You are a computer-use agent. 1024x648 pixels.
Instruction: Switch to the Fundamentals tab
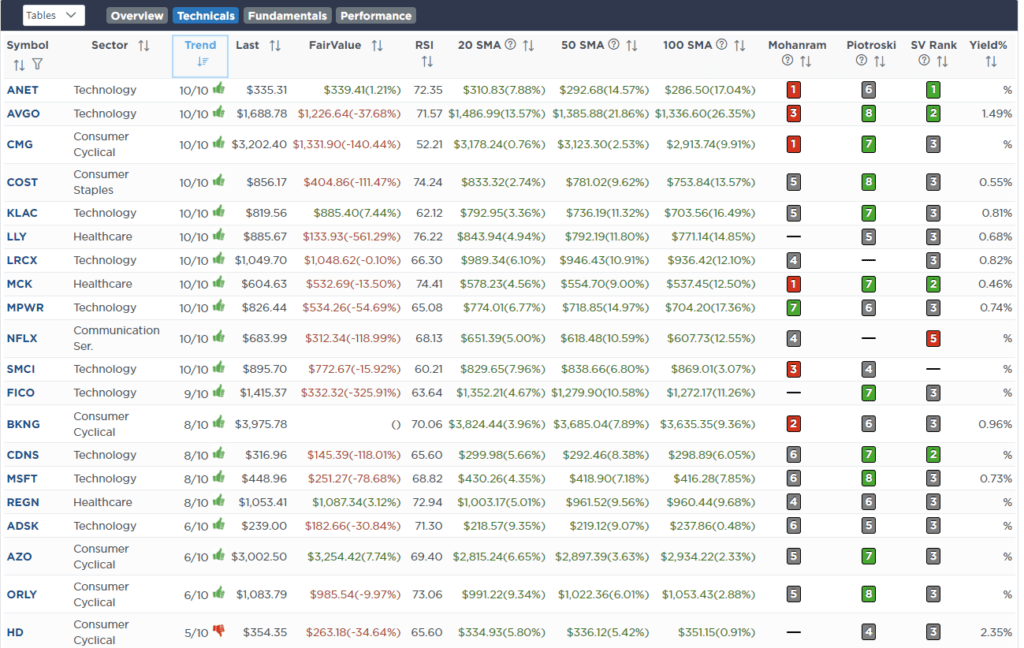coord(287,15)
